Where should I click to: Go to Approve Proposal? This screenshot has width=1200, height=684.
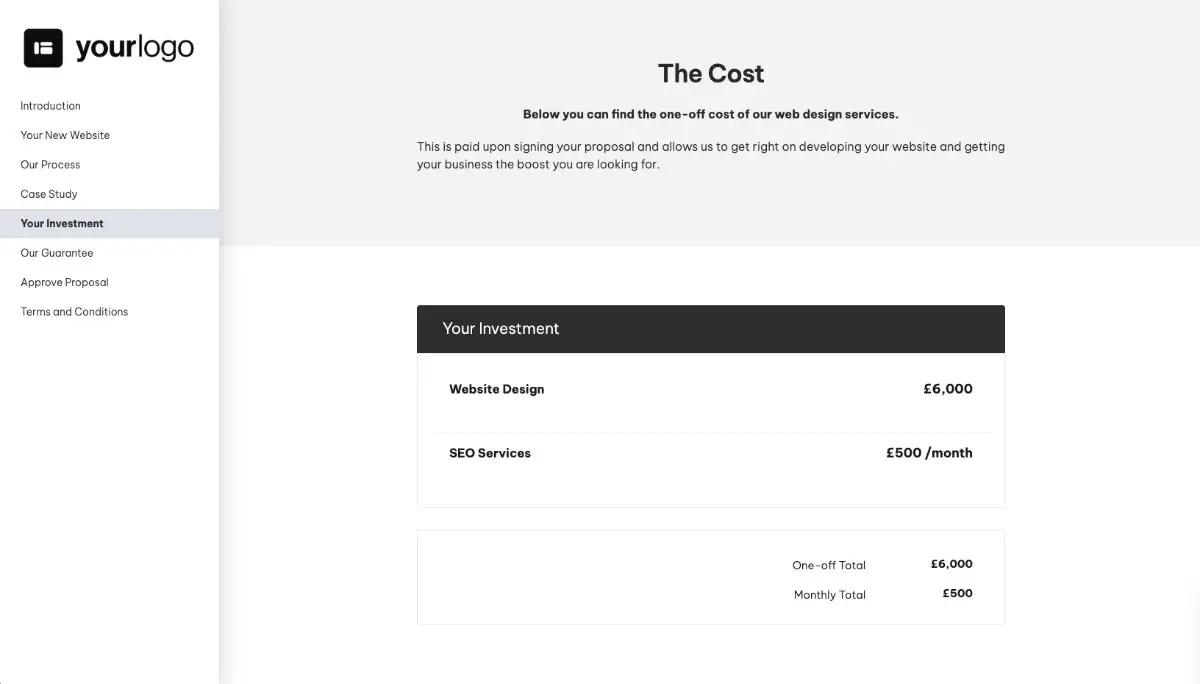pyautogui.click(x=64, y=281)
